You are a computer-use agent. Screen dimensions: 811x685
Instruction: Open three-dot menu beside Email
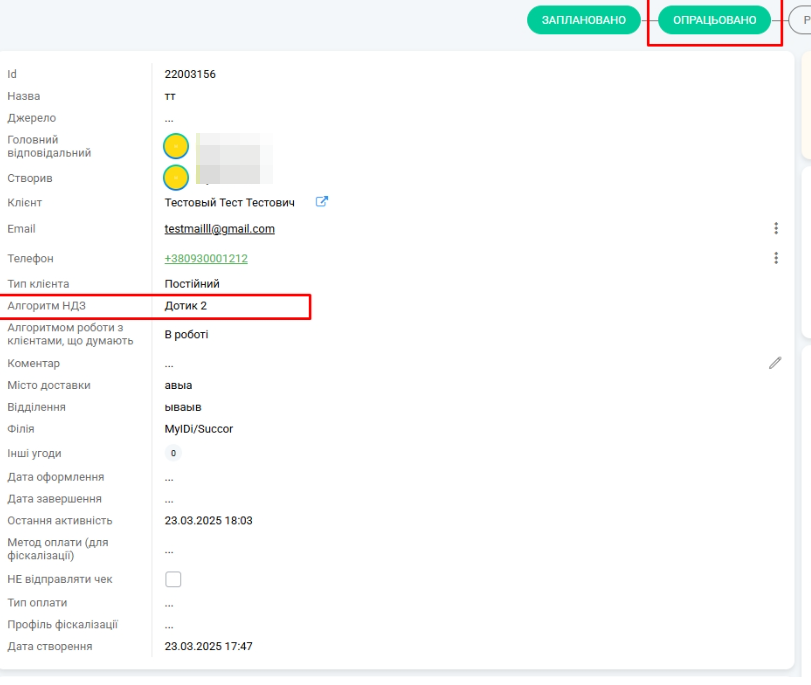point(776,229)
